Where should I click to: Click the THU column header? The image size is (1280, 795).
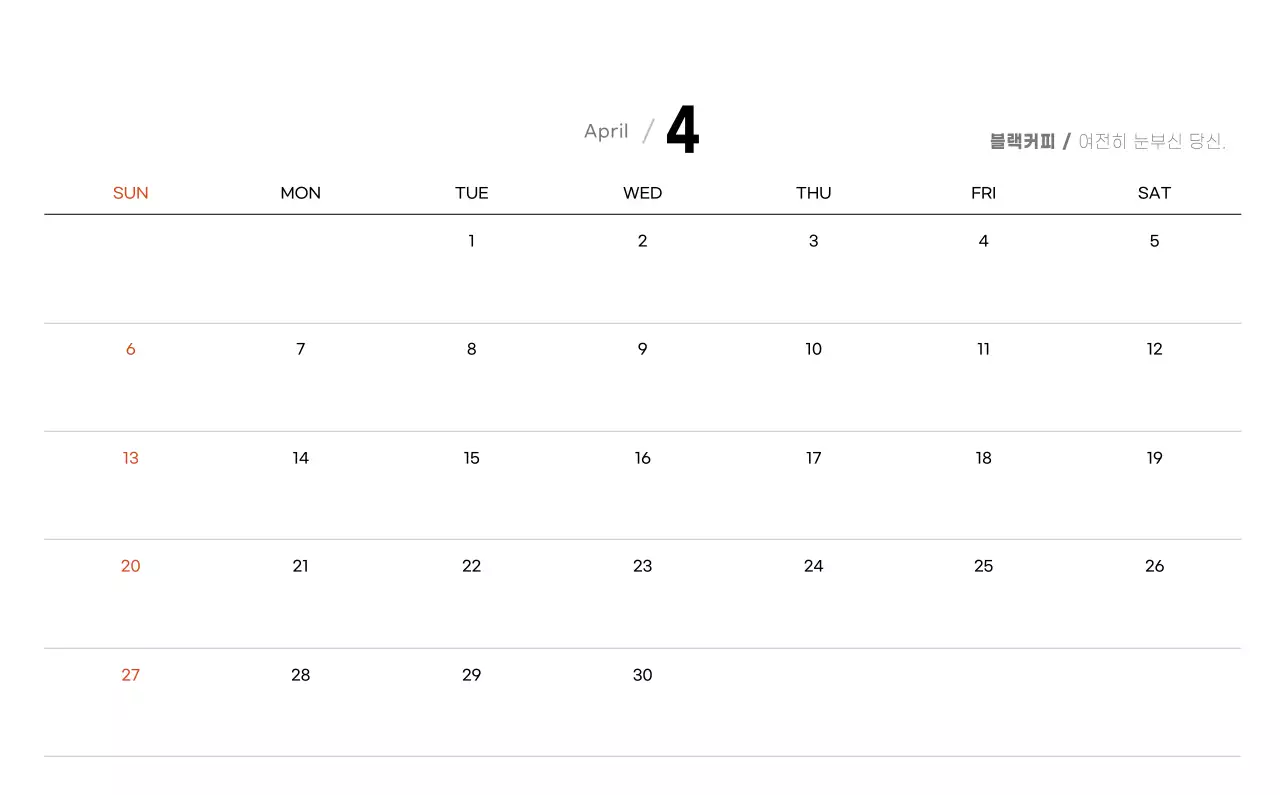[813, 193]
